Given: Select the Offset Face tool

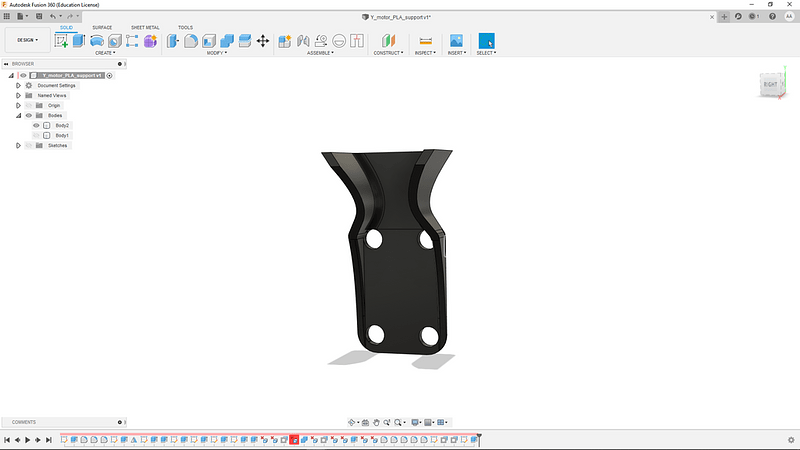Looking at the screenshot, I should click(x=244, y=41).
